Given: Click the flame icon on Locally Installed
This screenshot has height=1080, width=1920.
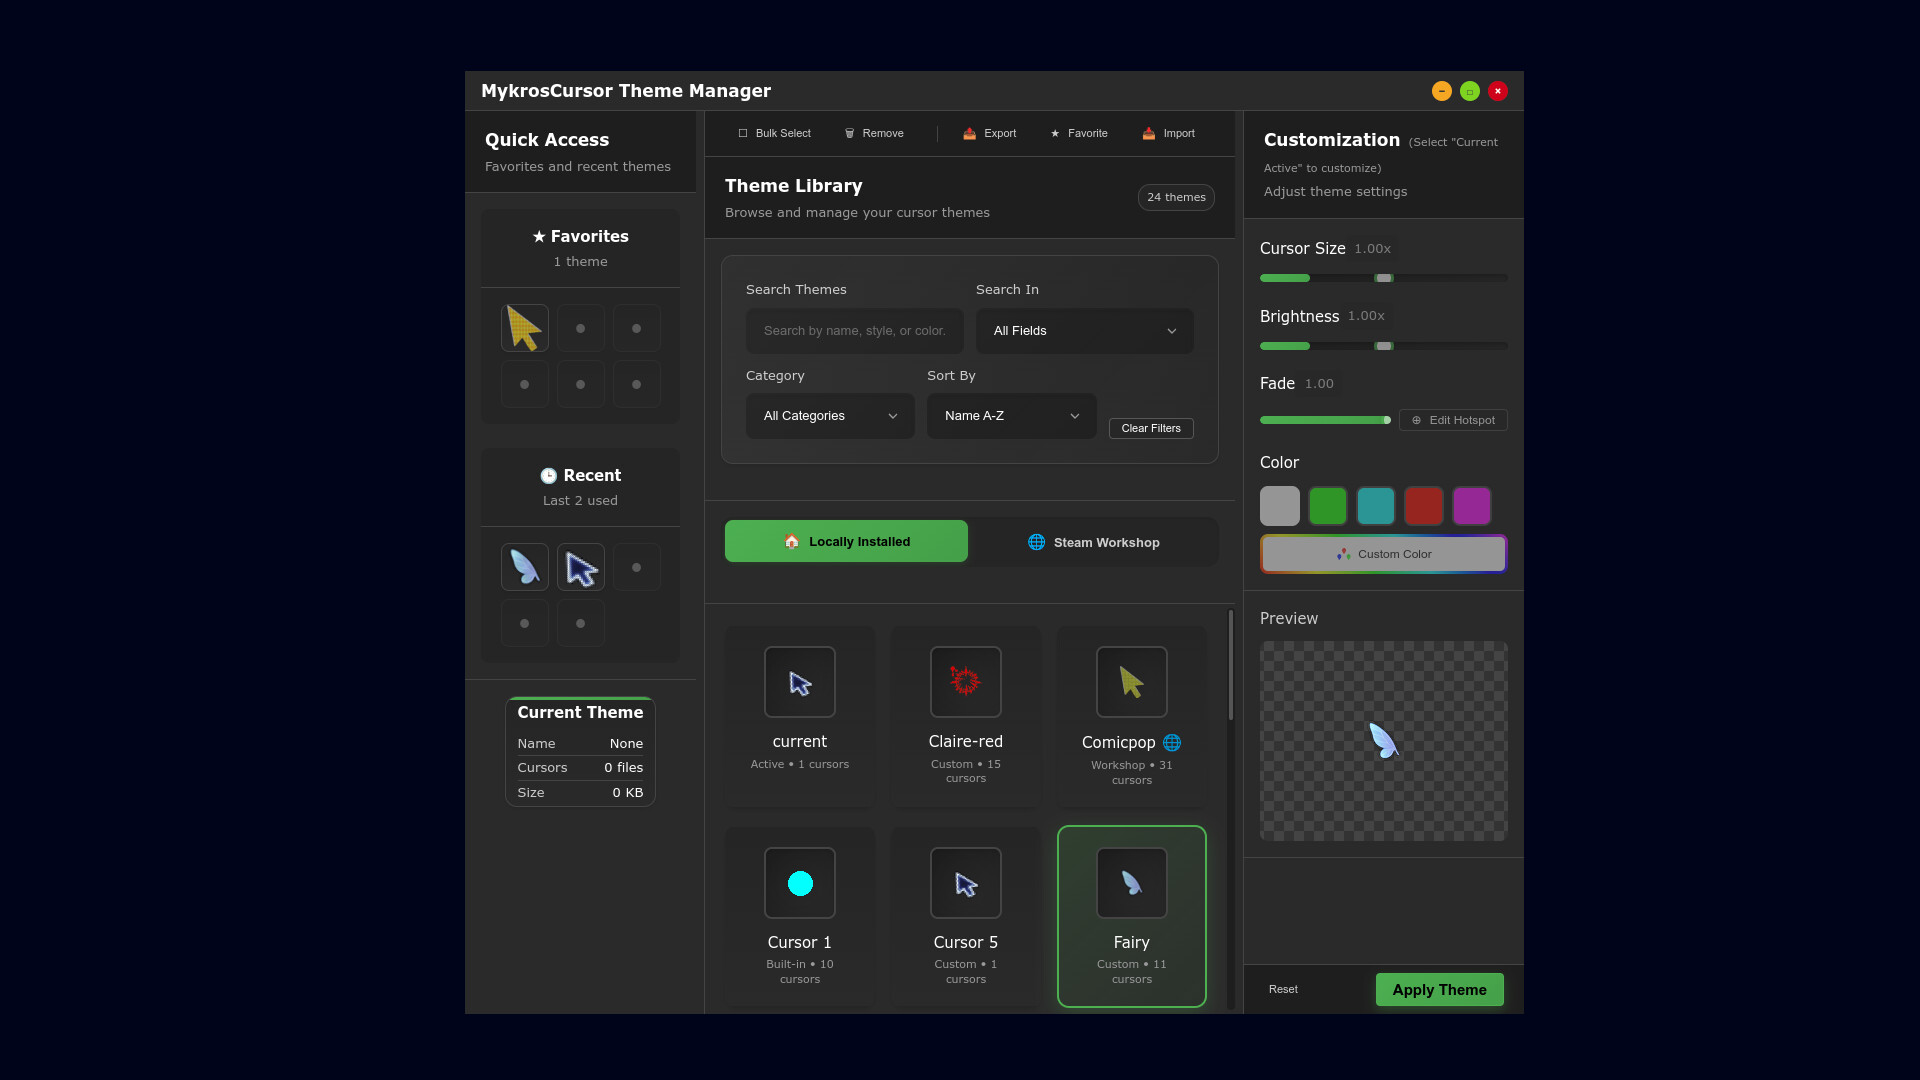Looking at the screenshot, I should click(792, 541).
